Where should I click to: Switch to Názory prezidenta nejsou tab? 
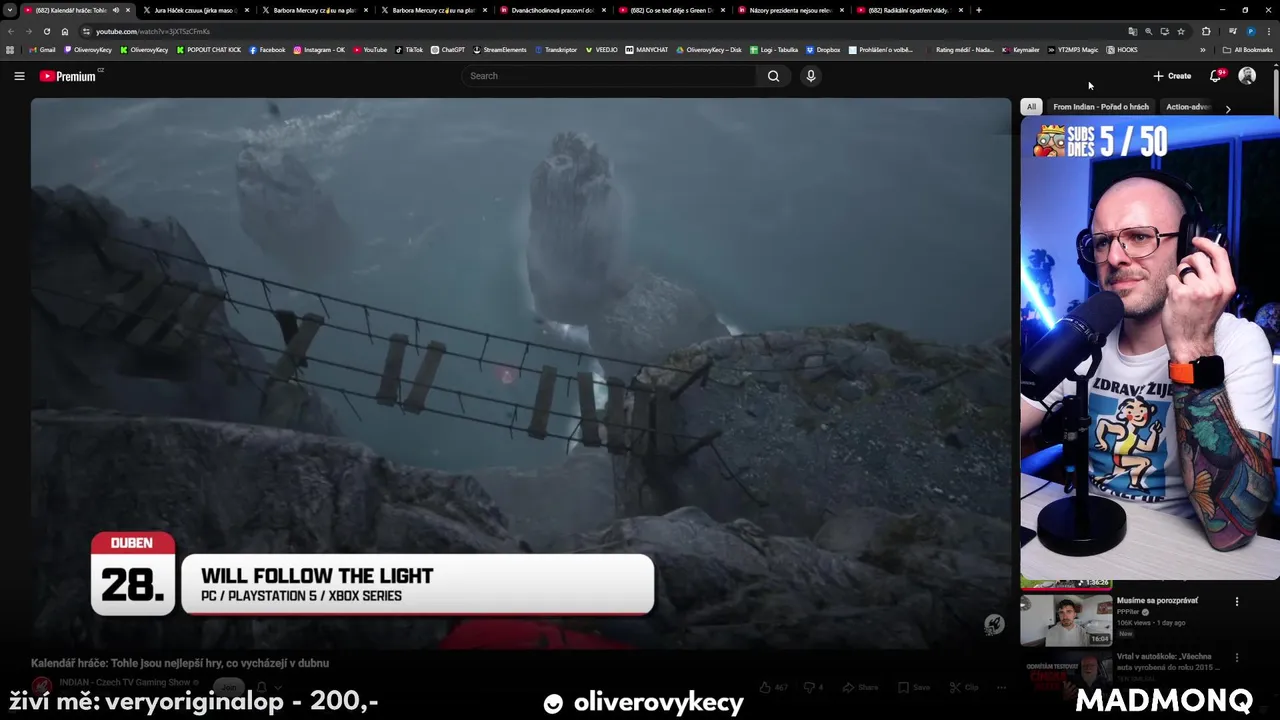point(790,10)
